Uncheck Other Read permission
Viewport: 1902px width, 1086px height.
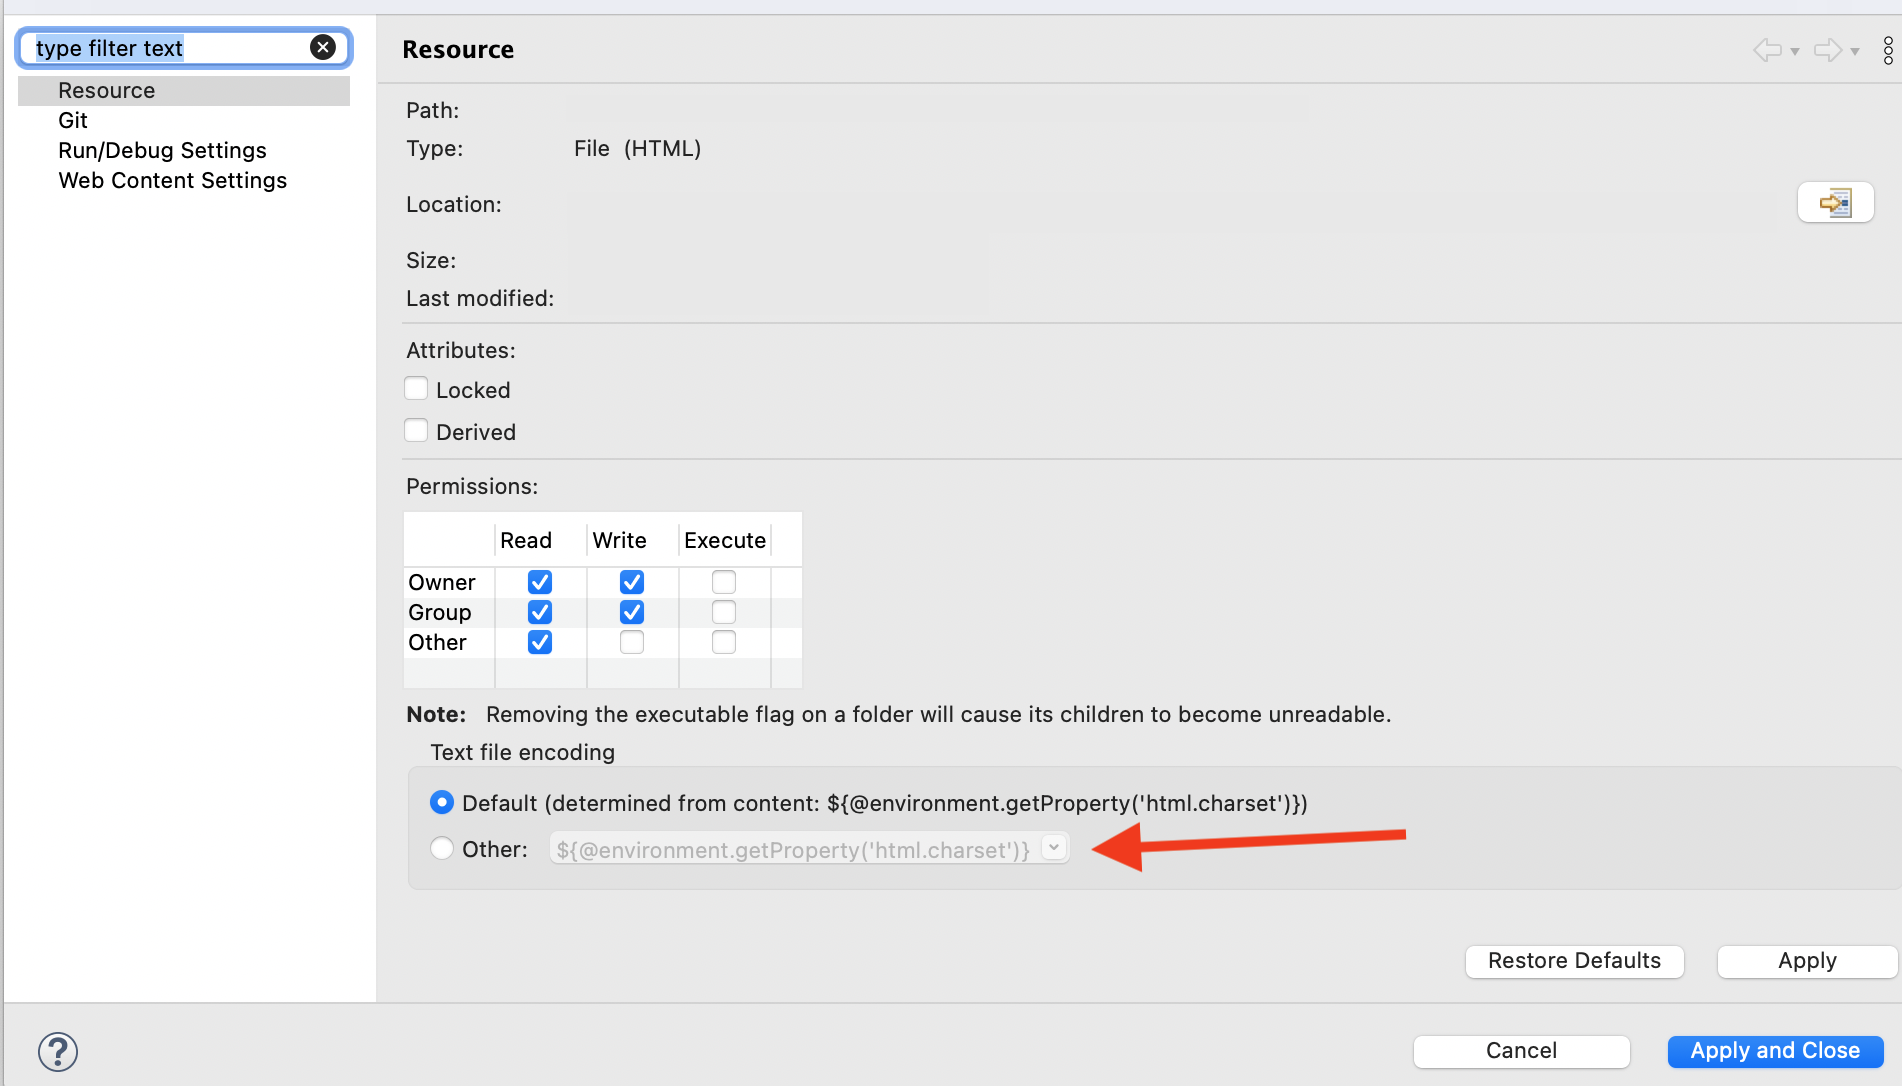(x=540, y=642)
